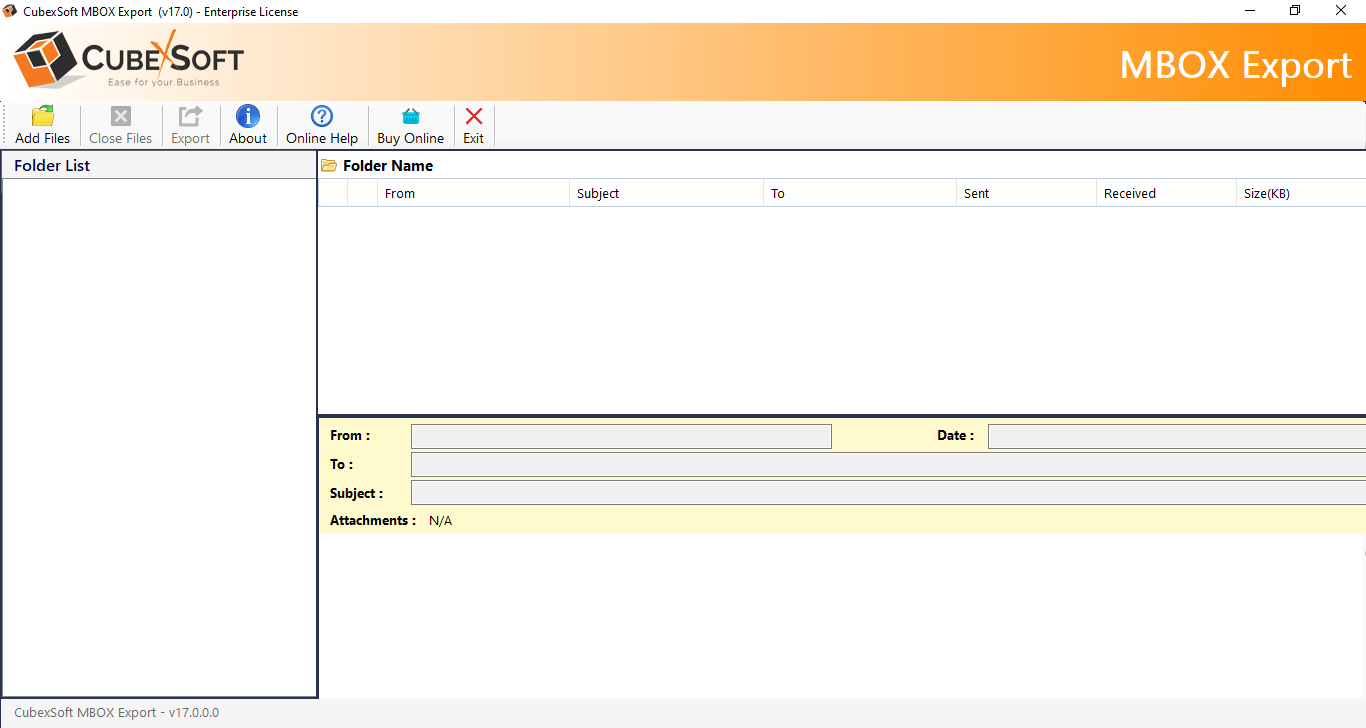
Task: Select the Folder List panel header
Action: (52, 165)
